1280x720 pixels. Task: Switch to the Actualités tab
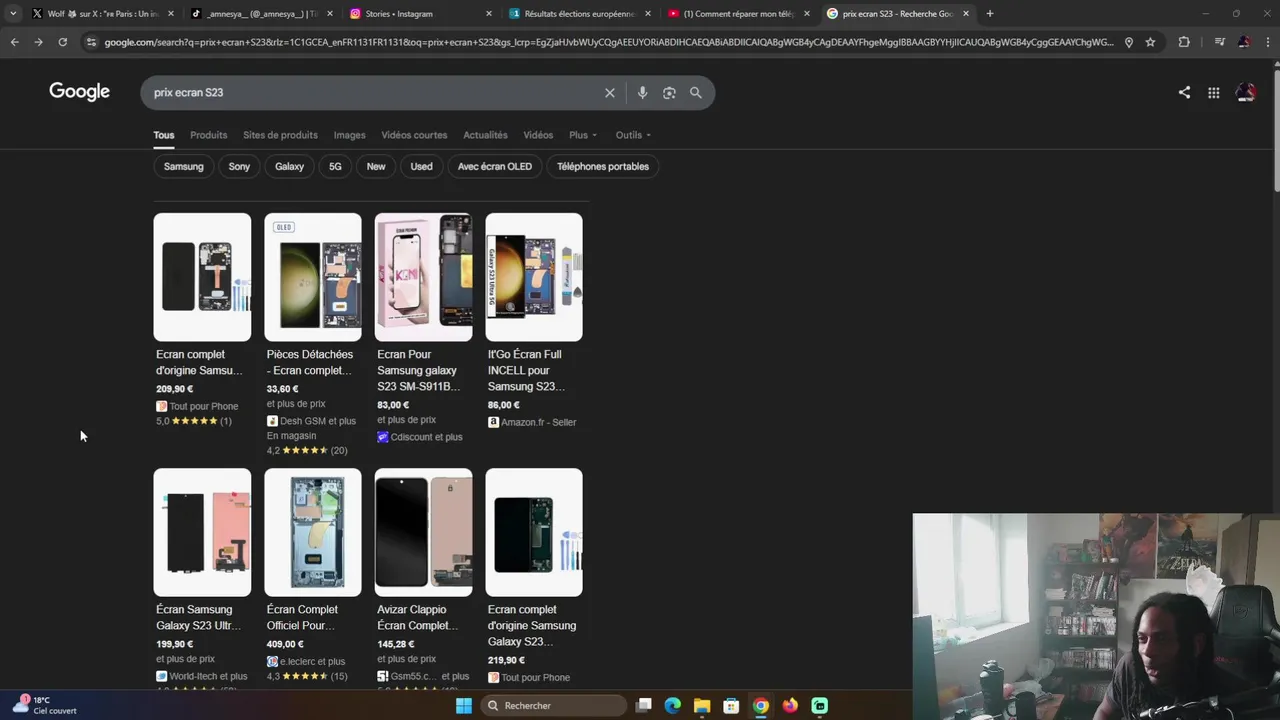coord(485,135)
